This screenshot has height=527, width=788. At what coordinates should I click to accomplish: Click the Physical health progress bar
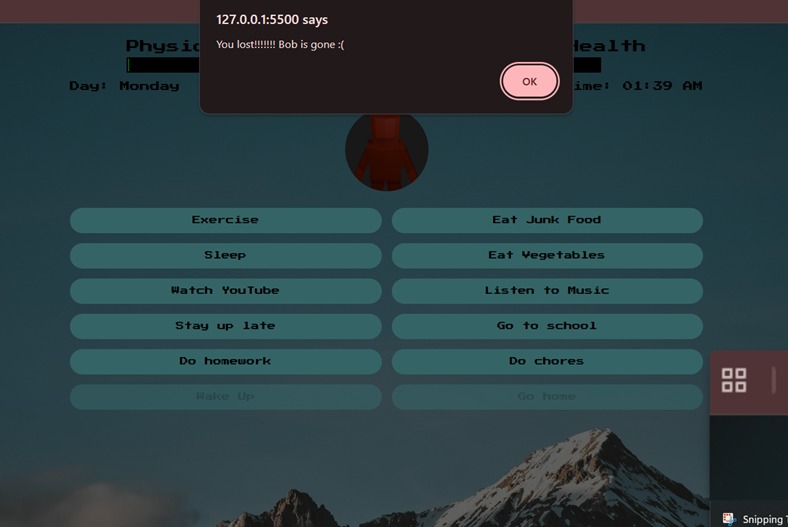pos(163,65)
